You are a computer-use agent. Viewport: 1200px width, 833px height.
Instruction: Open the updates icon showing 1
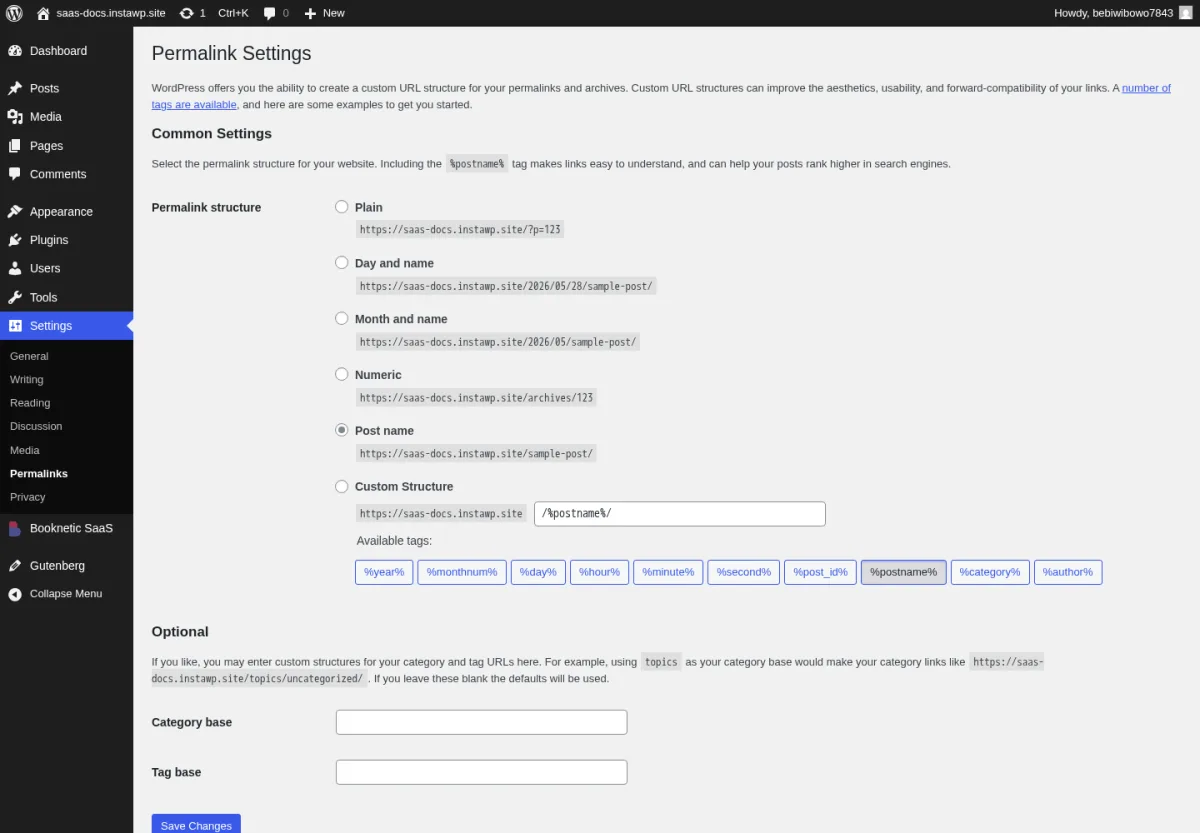pos(187,13)
